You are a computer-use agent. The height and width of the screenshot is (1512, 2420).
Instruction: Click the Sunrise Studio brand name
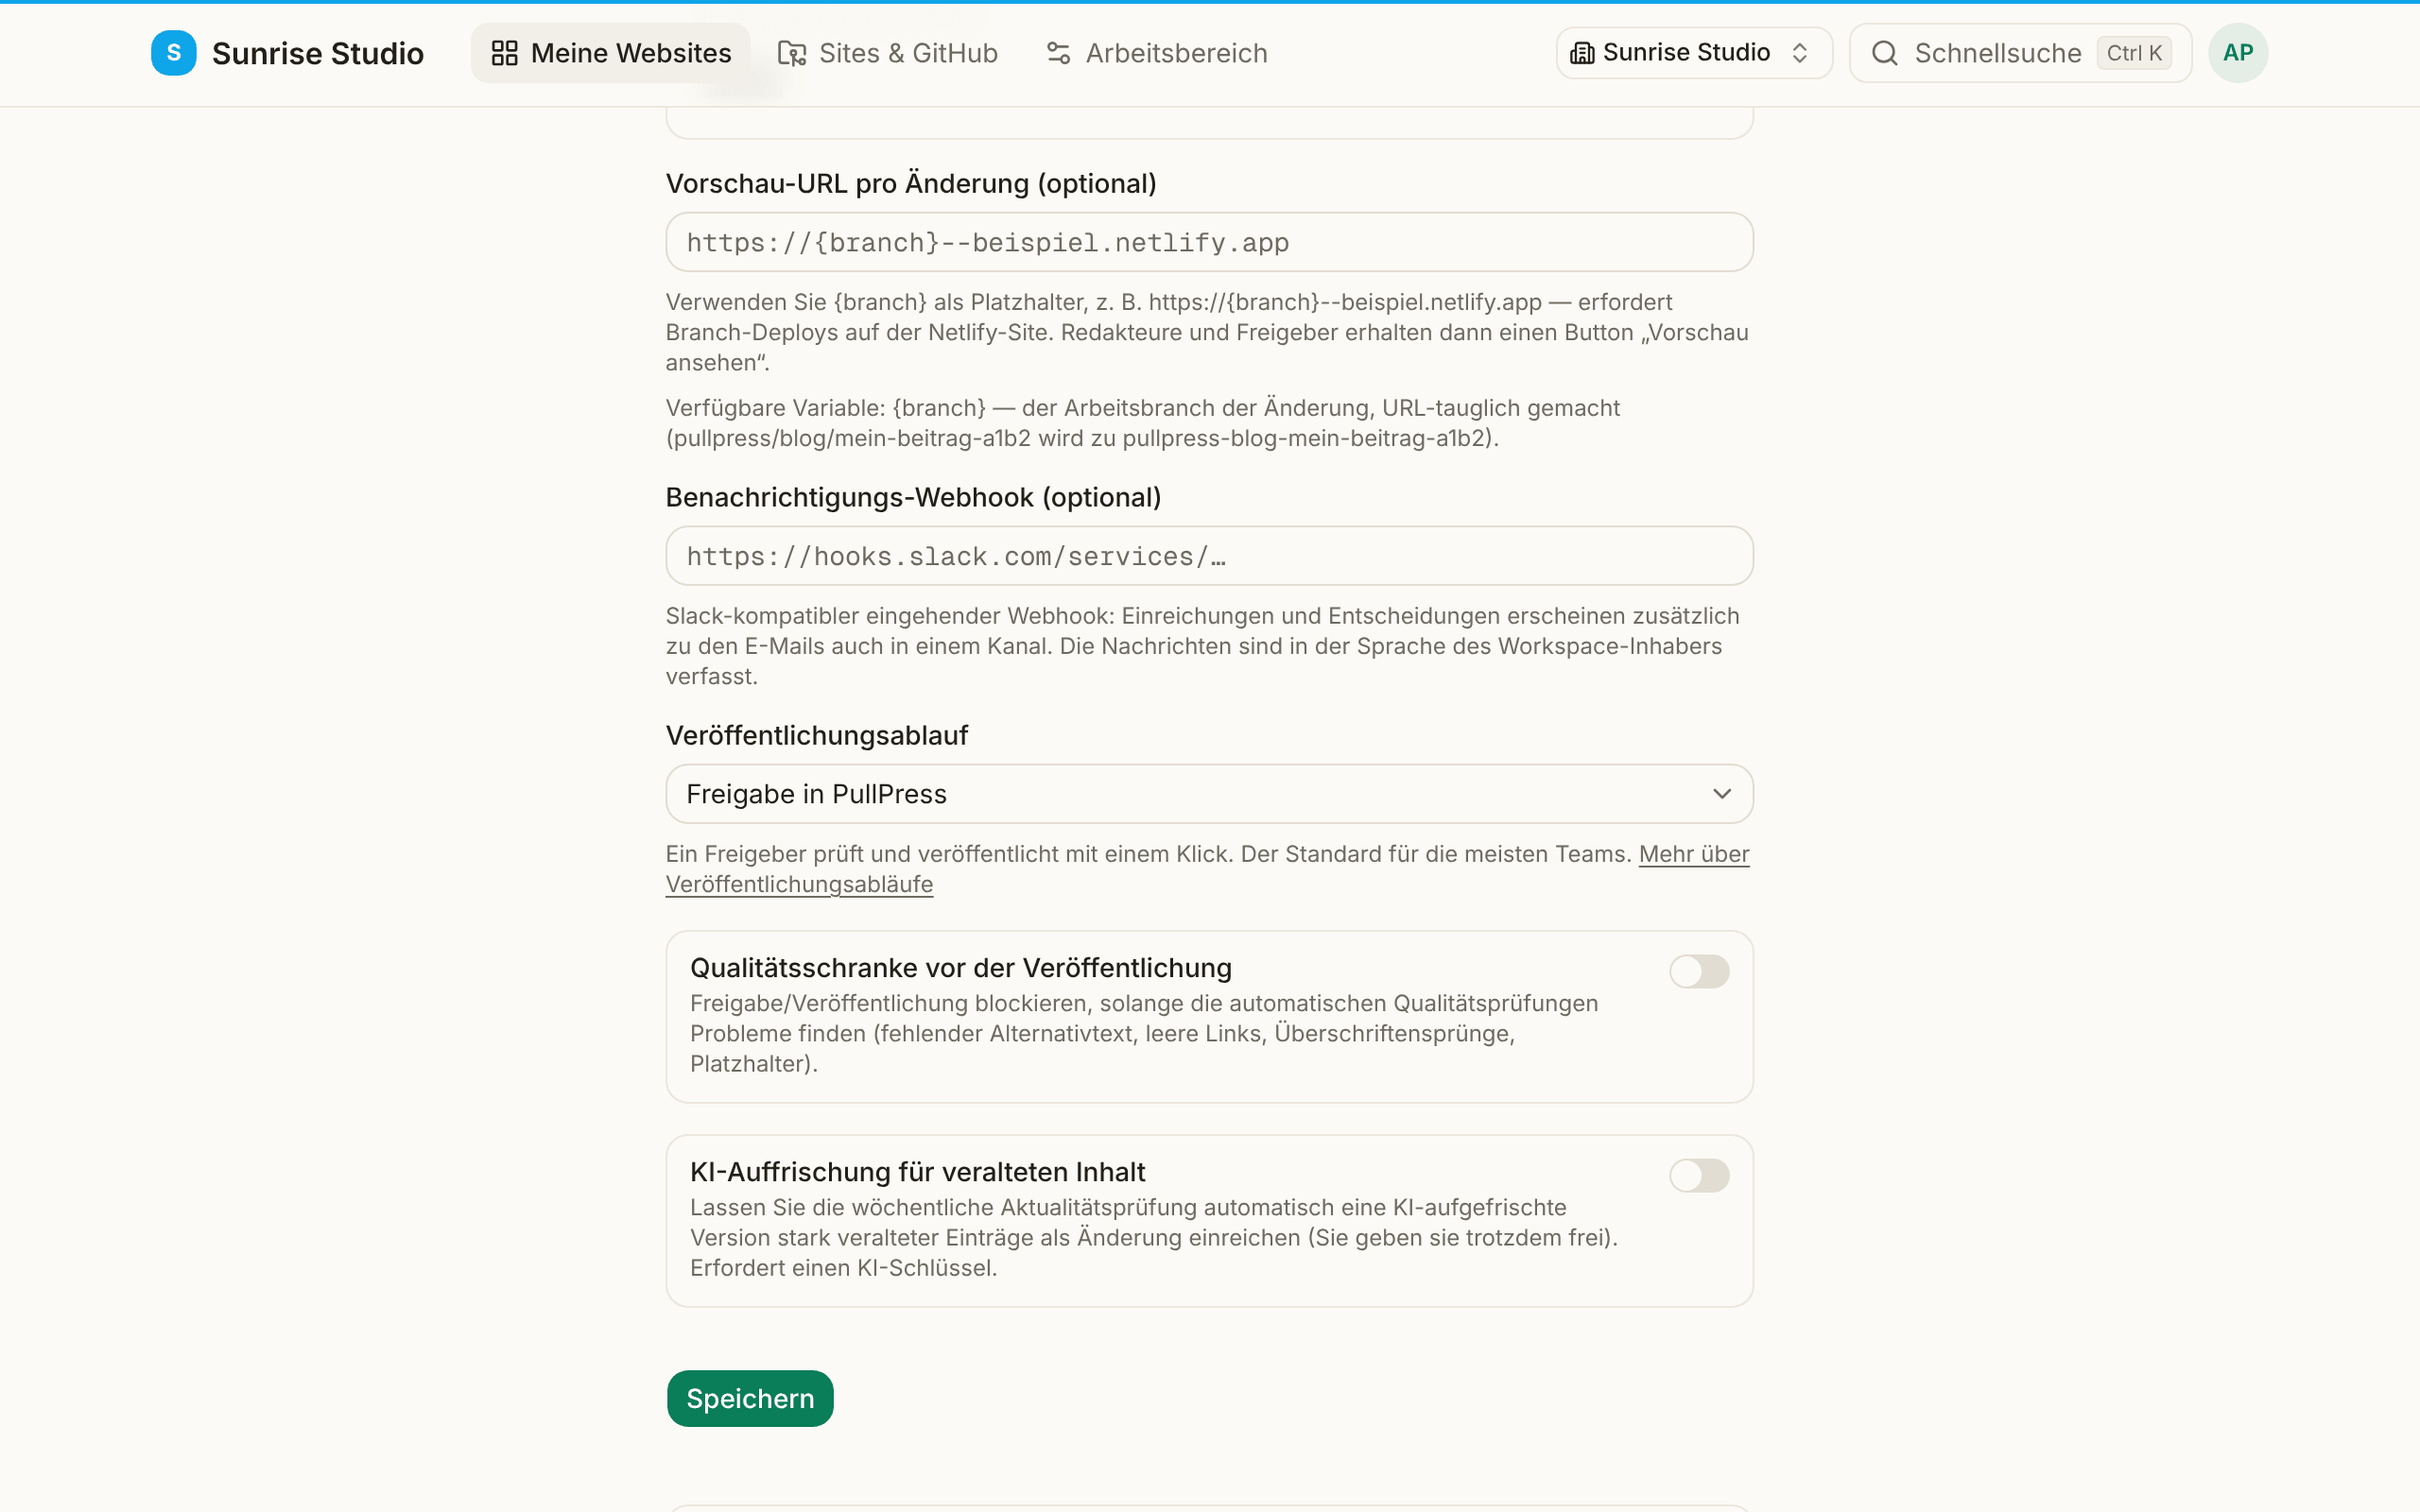(318, 53)
